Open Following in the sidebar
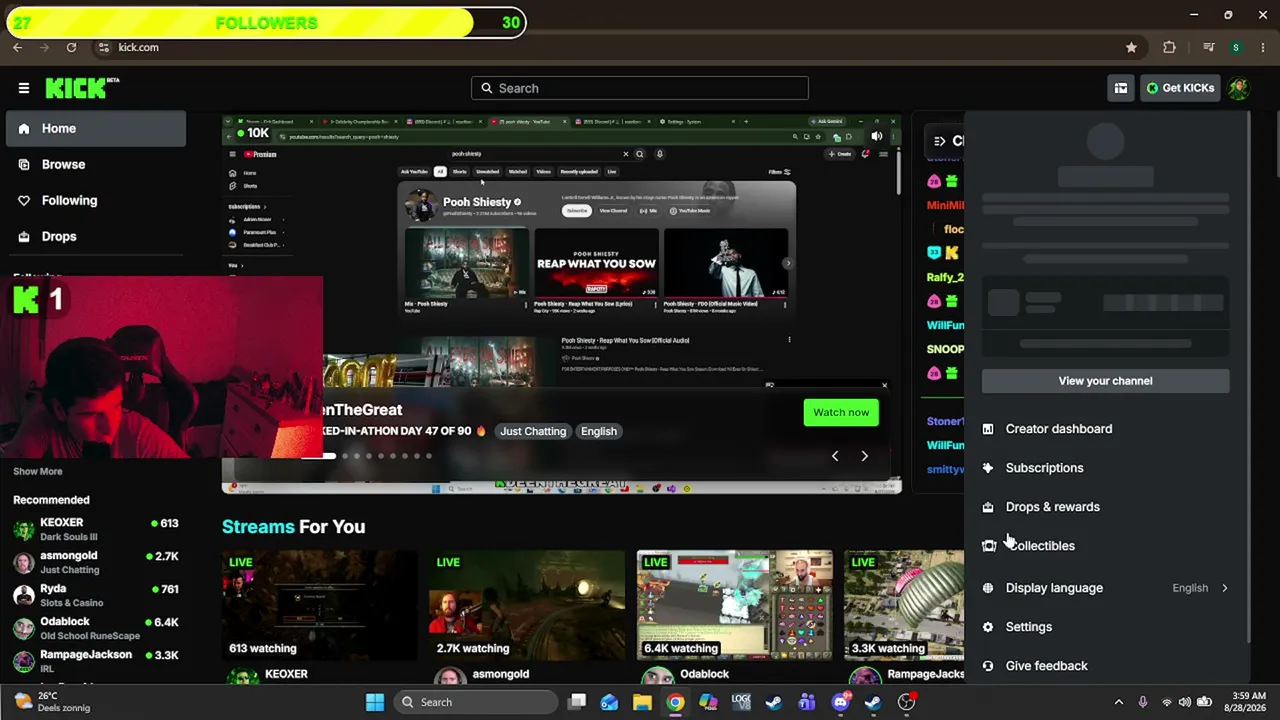This screenshot has height=720, width=1280. pyautogui.click(x=95, y=200)
